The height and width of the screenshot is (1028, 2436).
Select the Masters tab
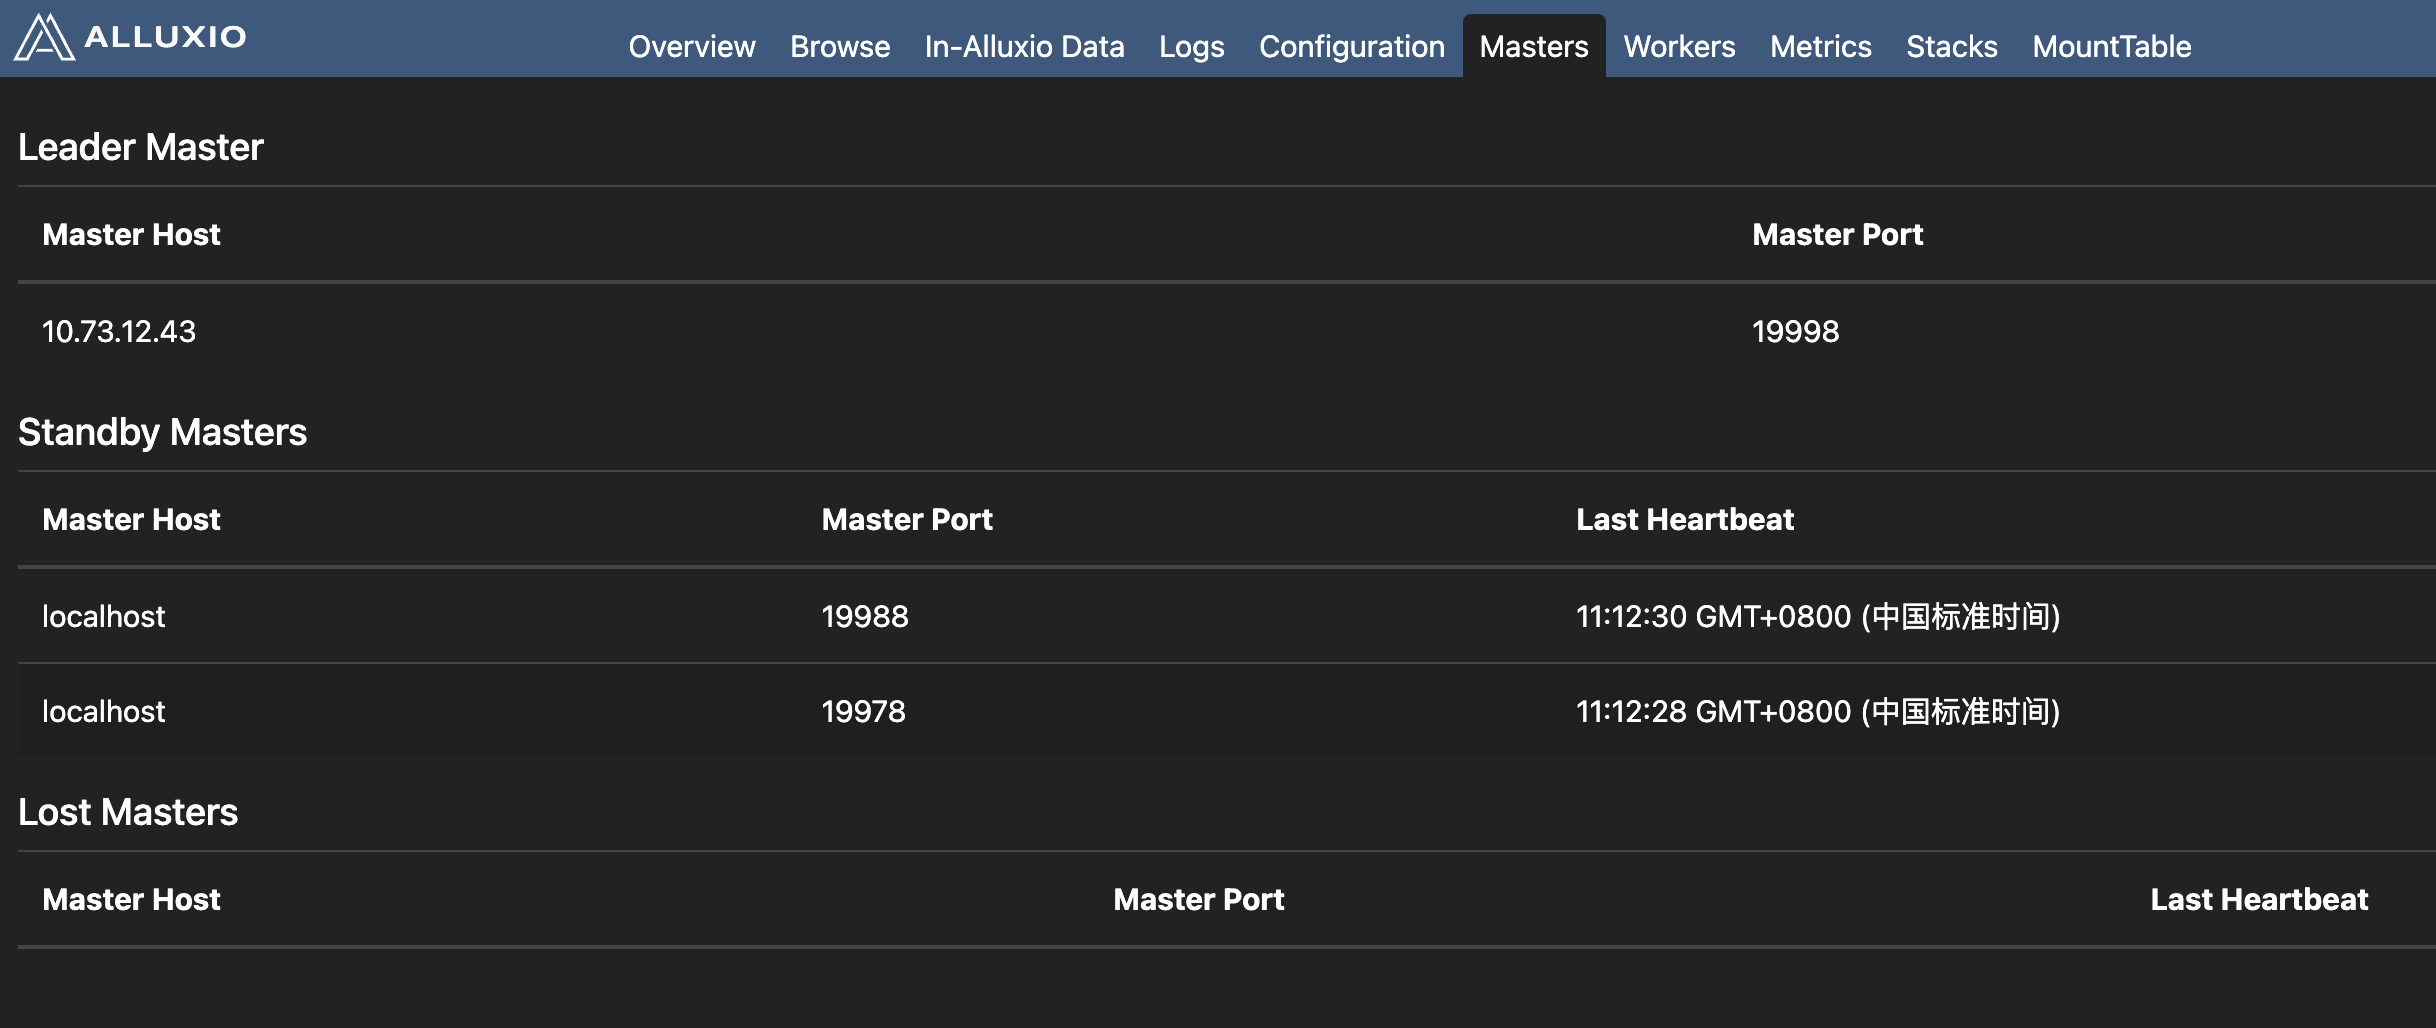coord(1532,46)
